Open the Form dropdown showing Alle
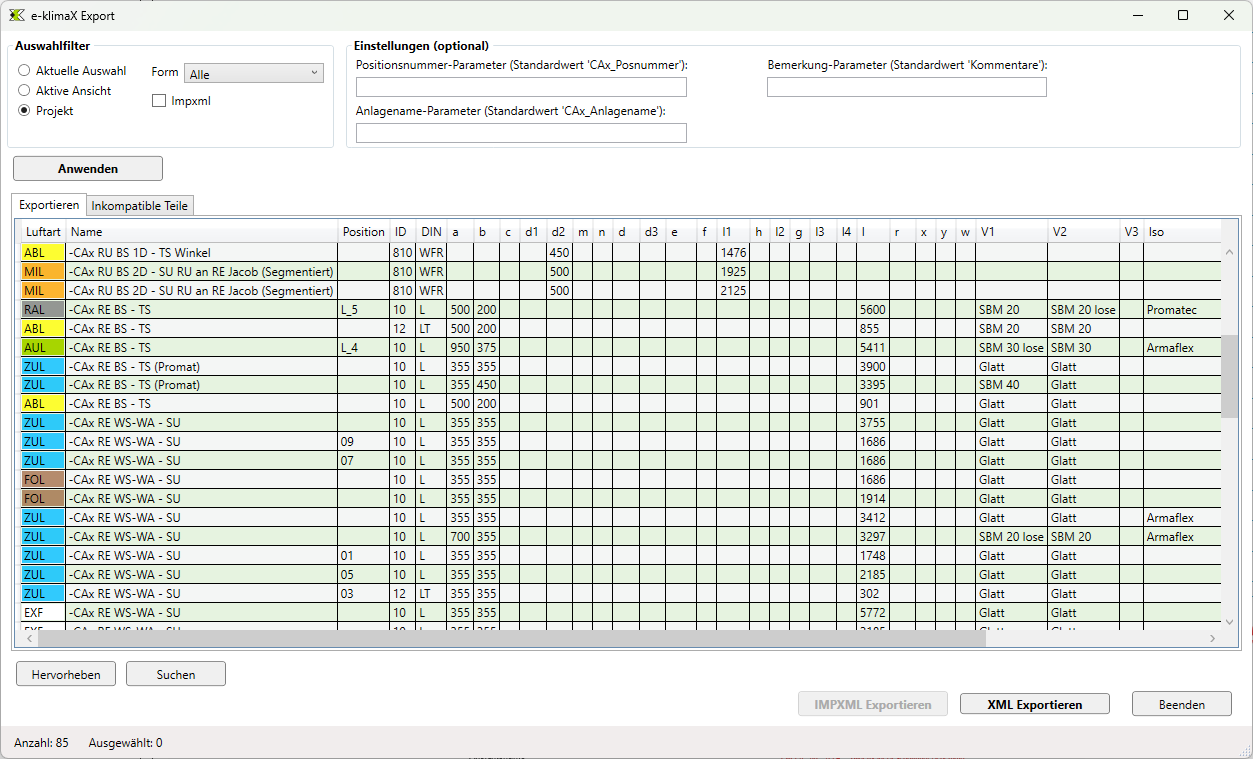 click(254, 73)
